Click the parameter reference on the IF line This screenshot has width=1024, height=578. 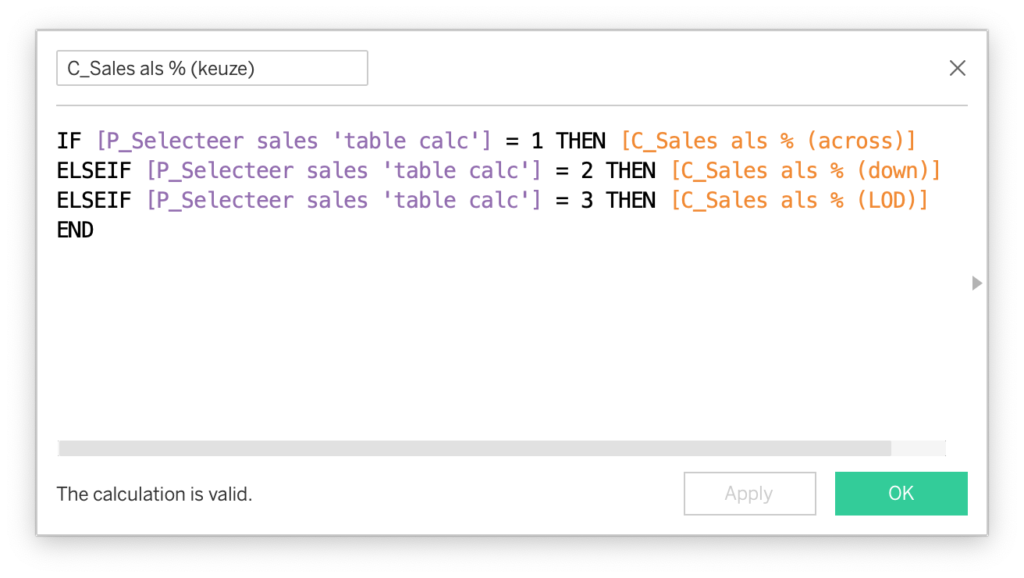click(x=295, y=140)
